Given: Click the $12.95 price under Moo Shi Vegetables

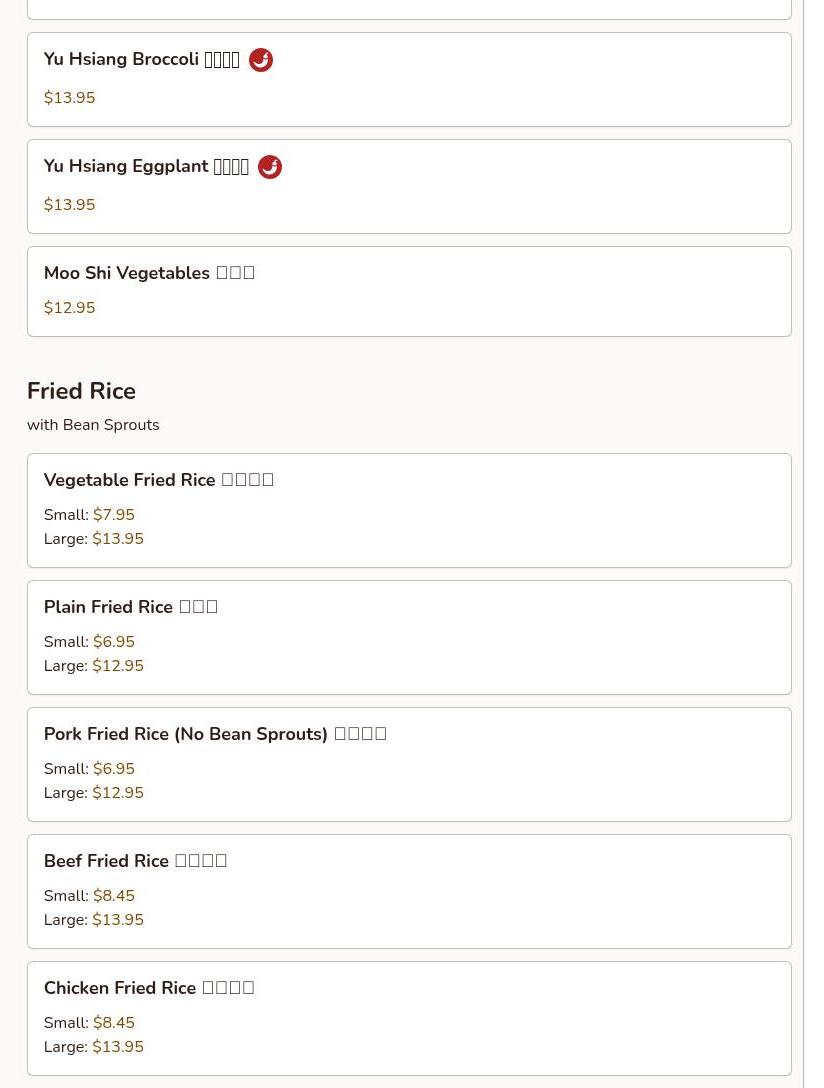Looking at the screenshot, I should 69,308.
